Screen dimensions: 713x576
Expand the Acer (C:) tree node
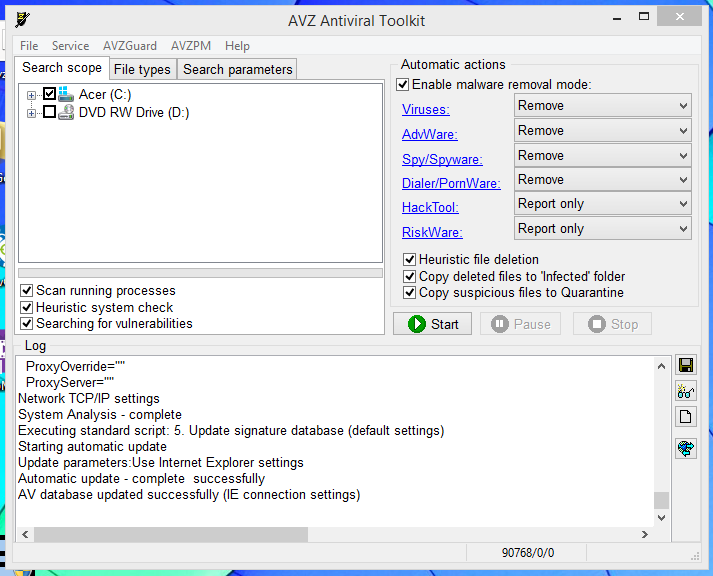[31, 95]
